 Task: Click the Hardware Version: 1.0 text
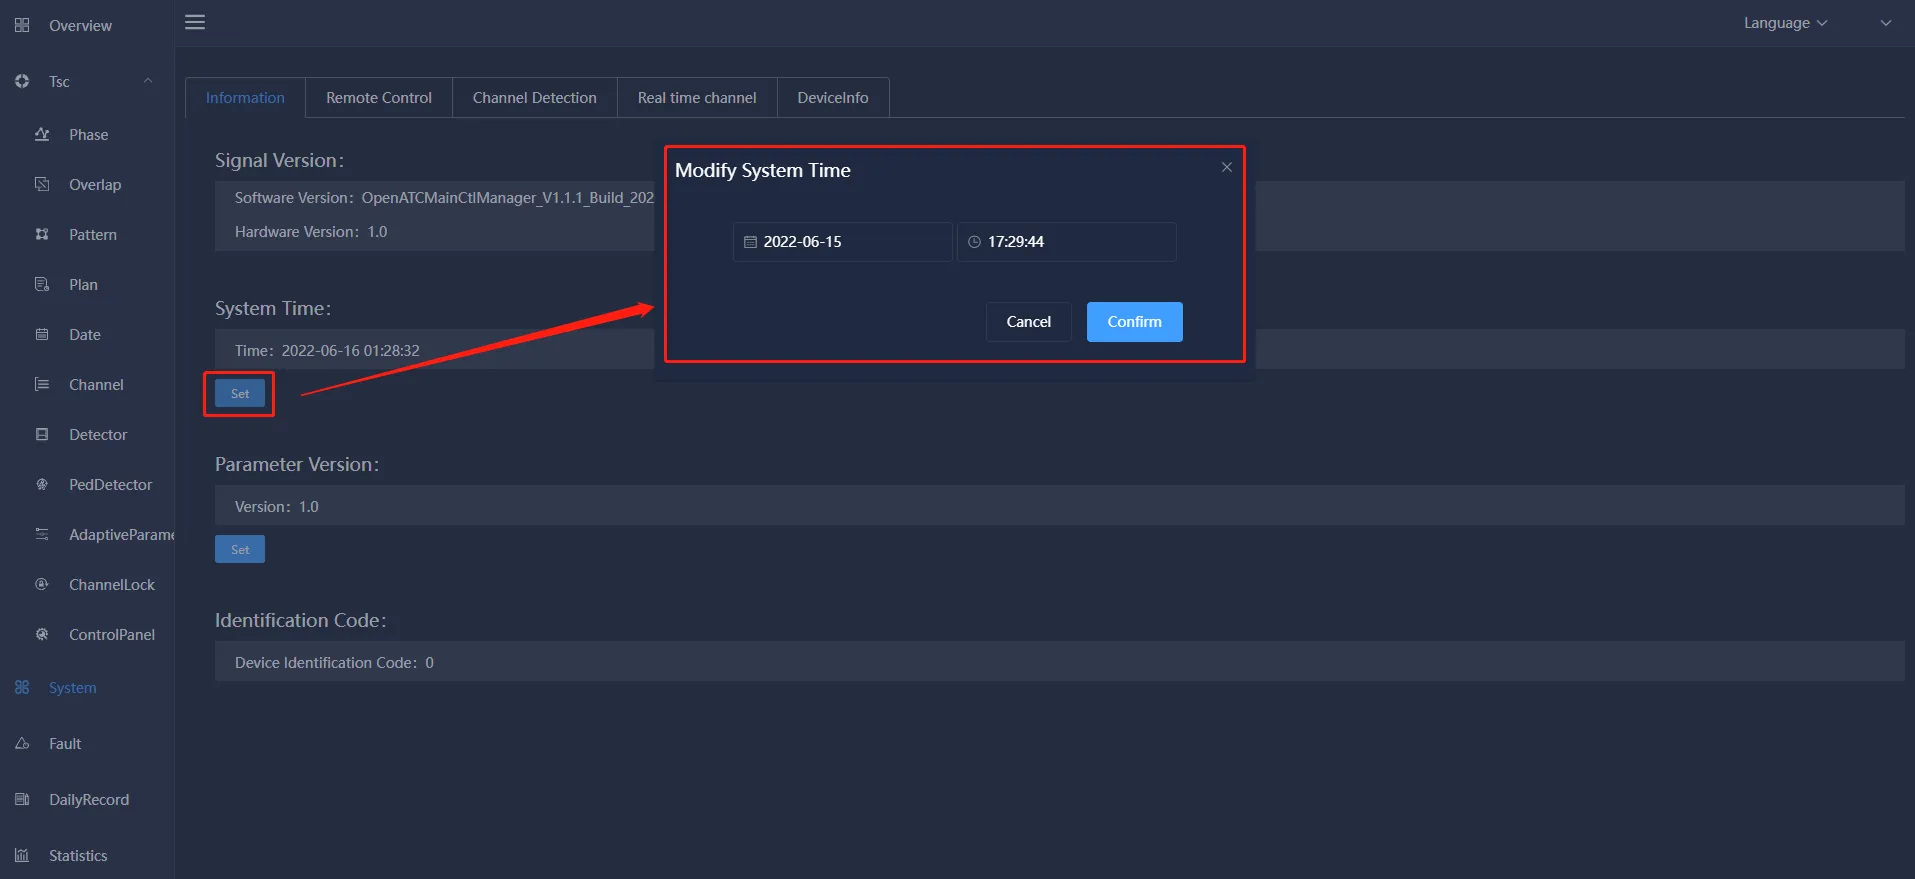[x=311, y=231]
